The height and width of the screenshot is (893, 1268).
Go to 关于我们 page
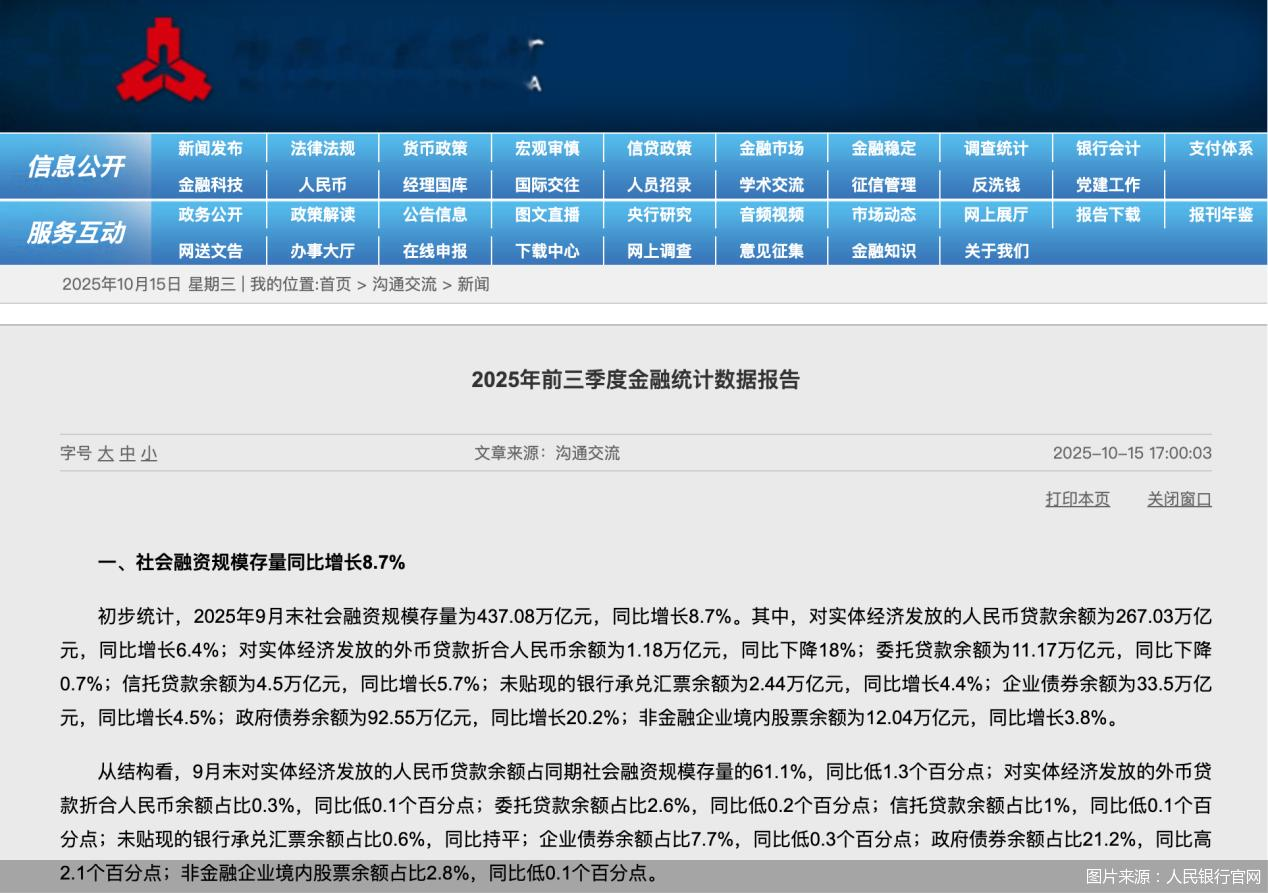click(995, 251)
